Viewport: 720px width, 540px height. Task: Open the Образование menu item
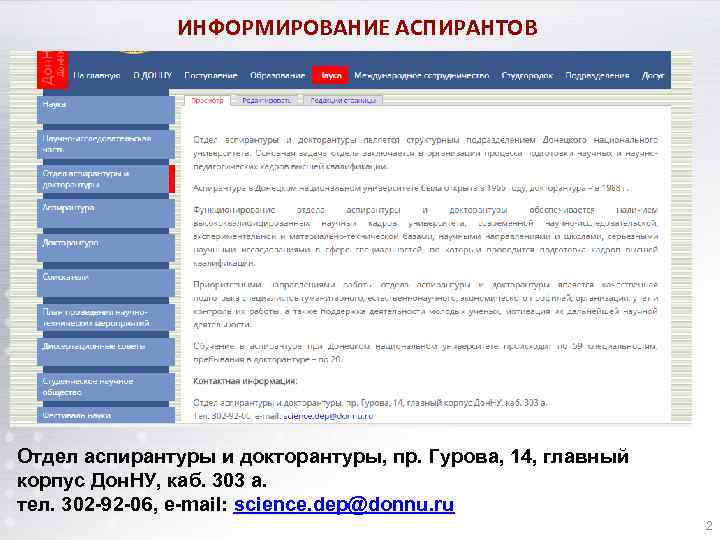(277, 75)
